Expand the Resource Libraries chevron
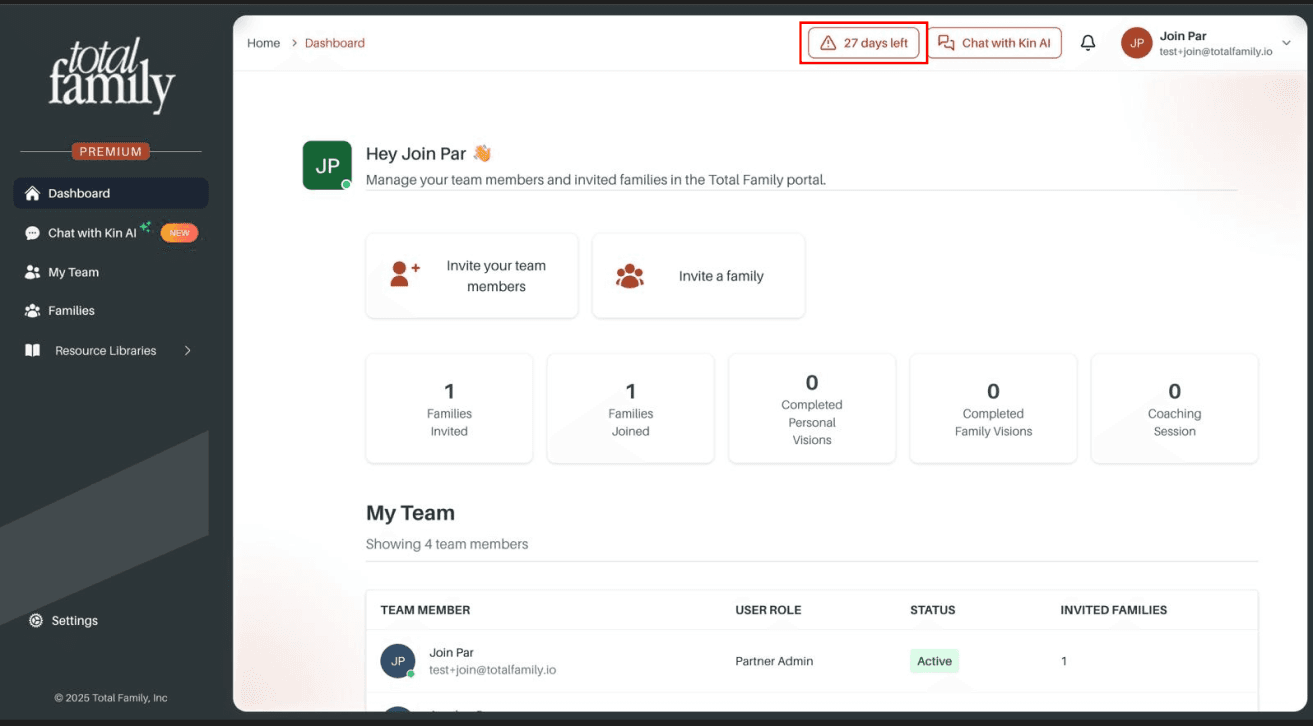 [187, 351]
